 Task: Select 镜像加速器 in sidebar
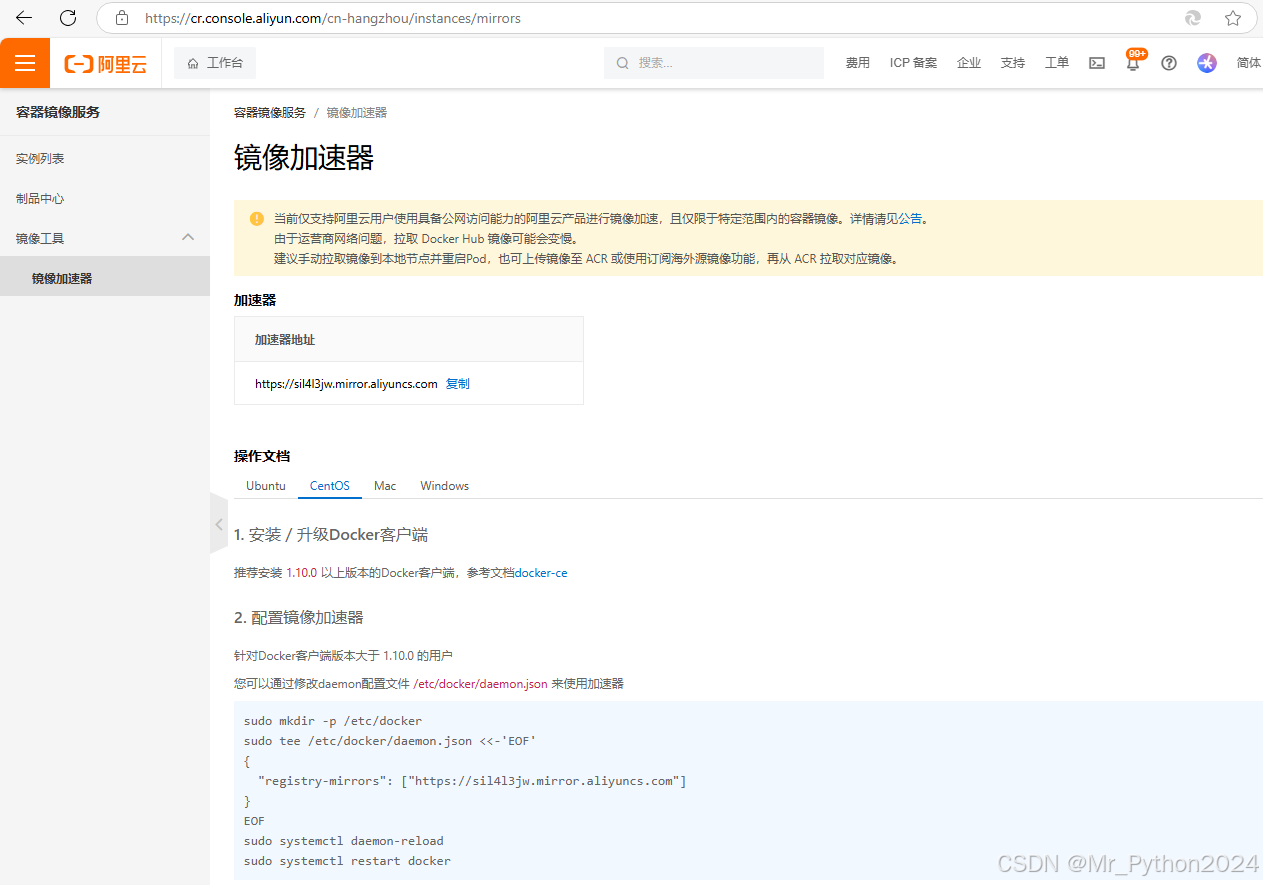[x=105, y=278]
